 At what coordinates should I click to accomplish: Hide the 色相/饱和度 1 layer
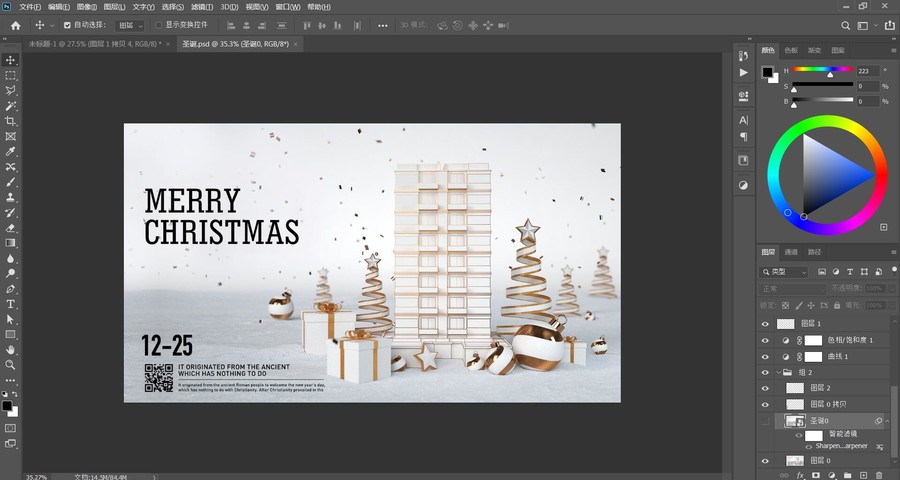pyautogui.click(x=765, y=340)
